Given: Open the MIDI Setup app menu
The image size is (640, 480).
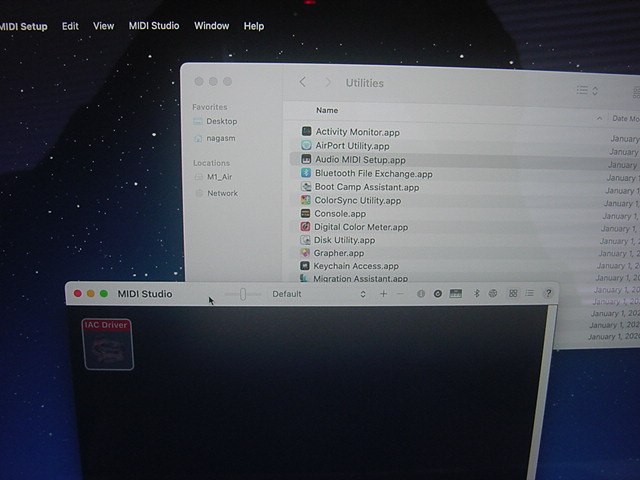Looking at the screenshot, I should [23, 27].
